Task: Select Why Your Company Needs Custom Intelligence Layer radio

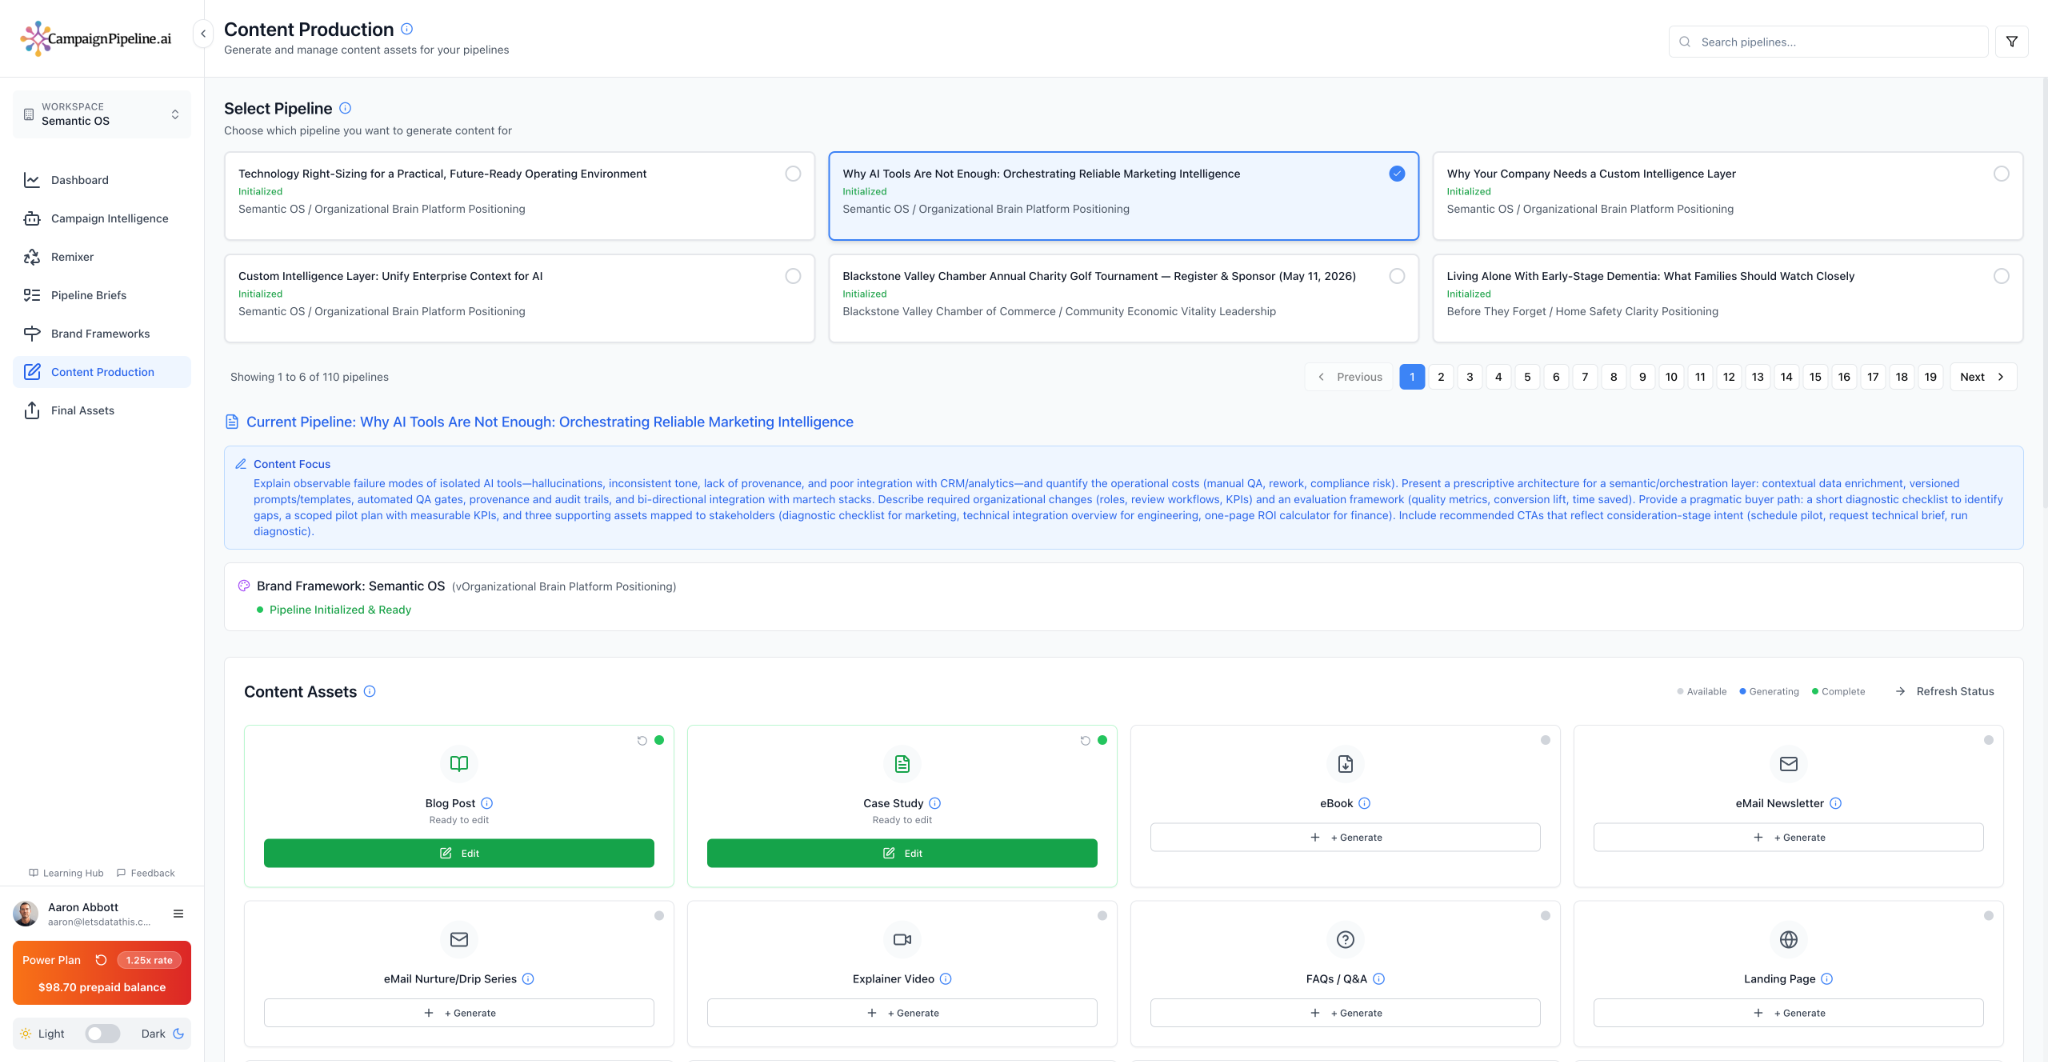Action: click(2001, 174)
